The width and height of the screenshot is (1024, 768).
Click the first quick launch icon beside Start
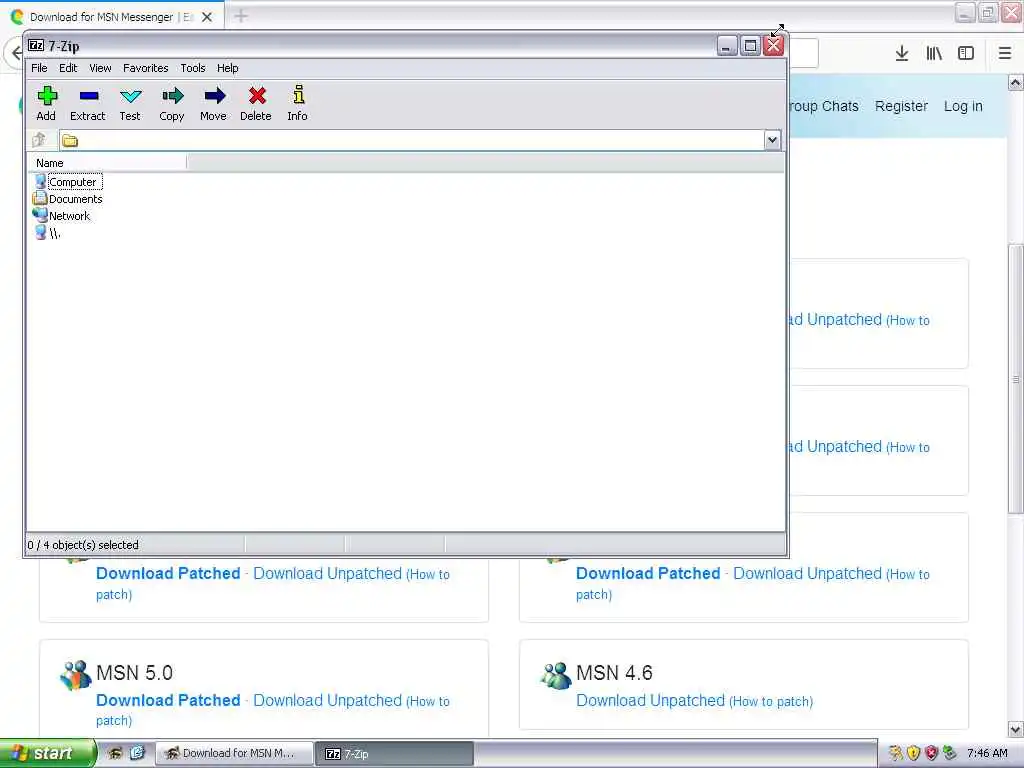[115, 753]
